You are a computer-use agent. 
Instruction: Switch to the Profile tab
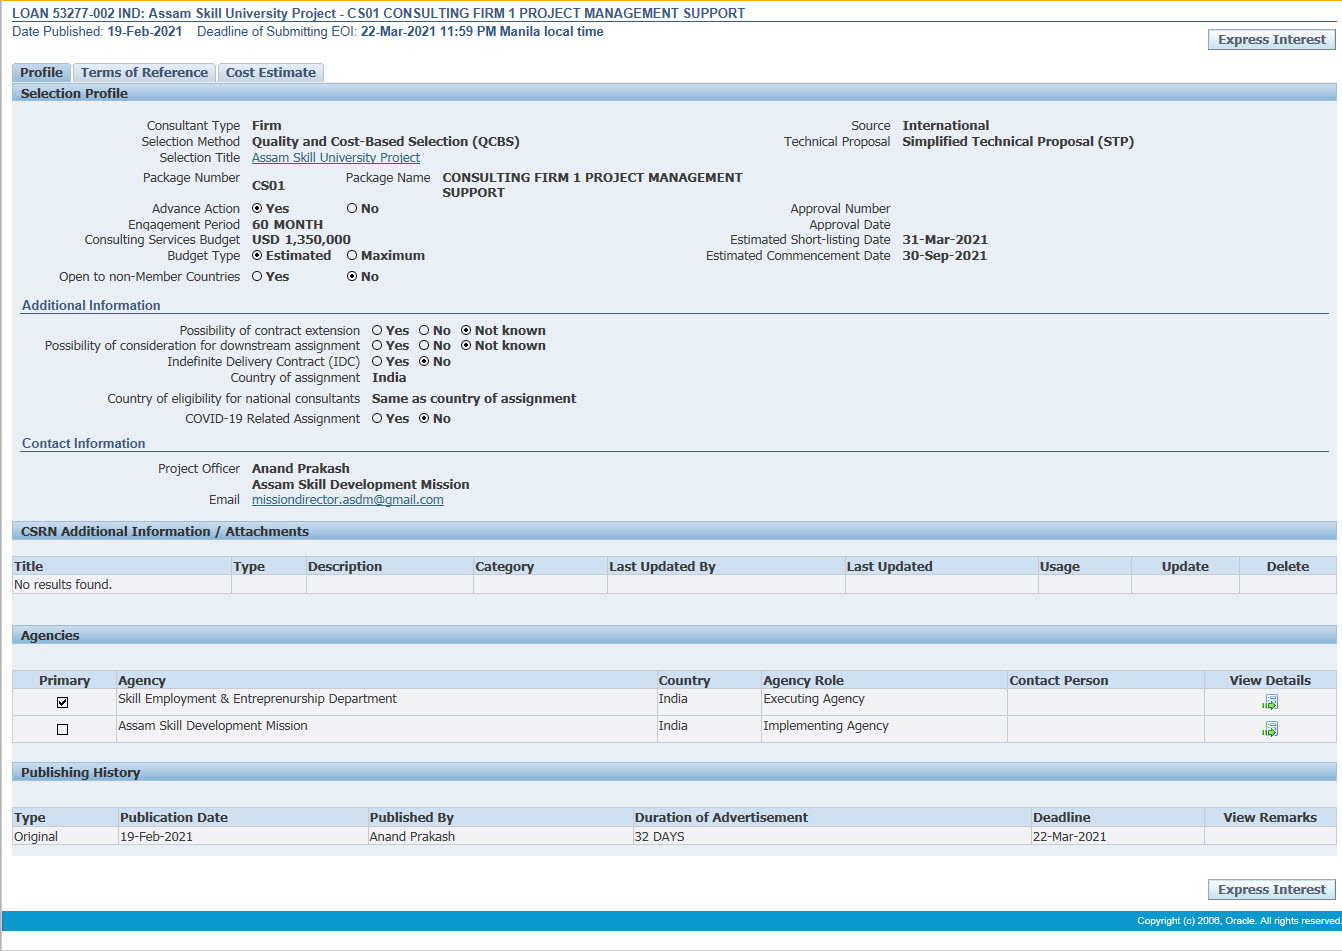(41, 72)
